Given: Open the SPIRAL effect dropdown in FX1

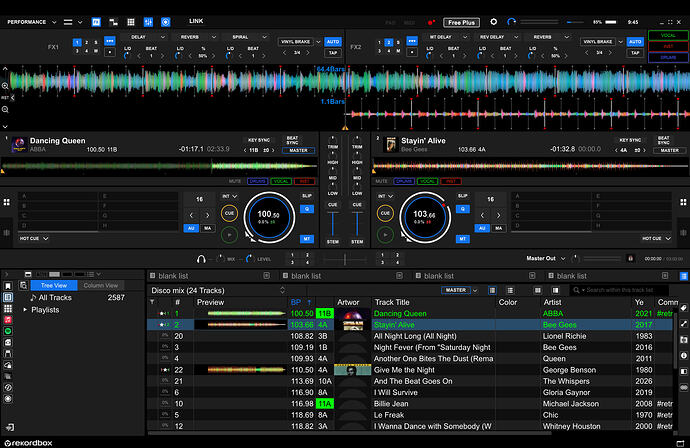Looking at the screenshot, I should click(x=246, y=37).
